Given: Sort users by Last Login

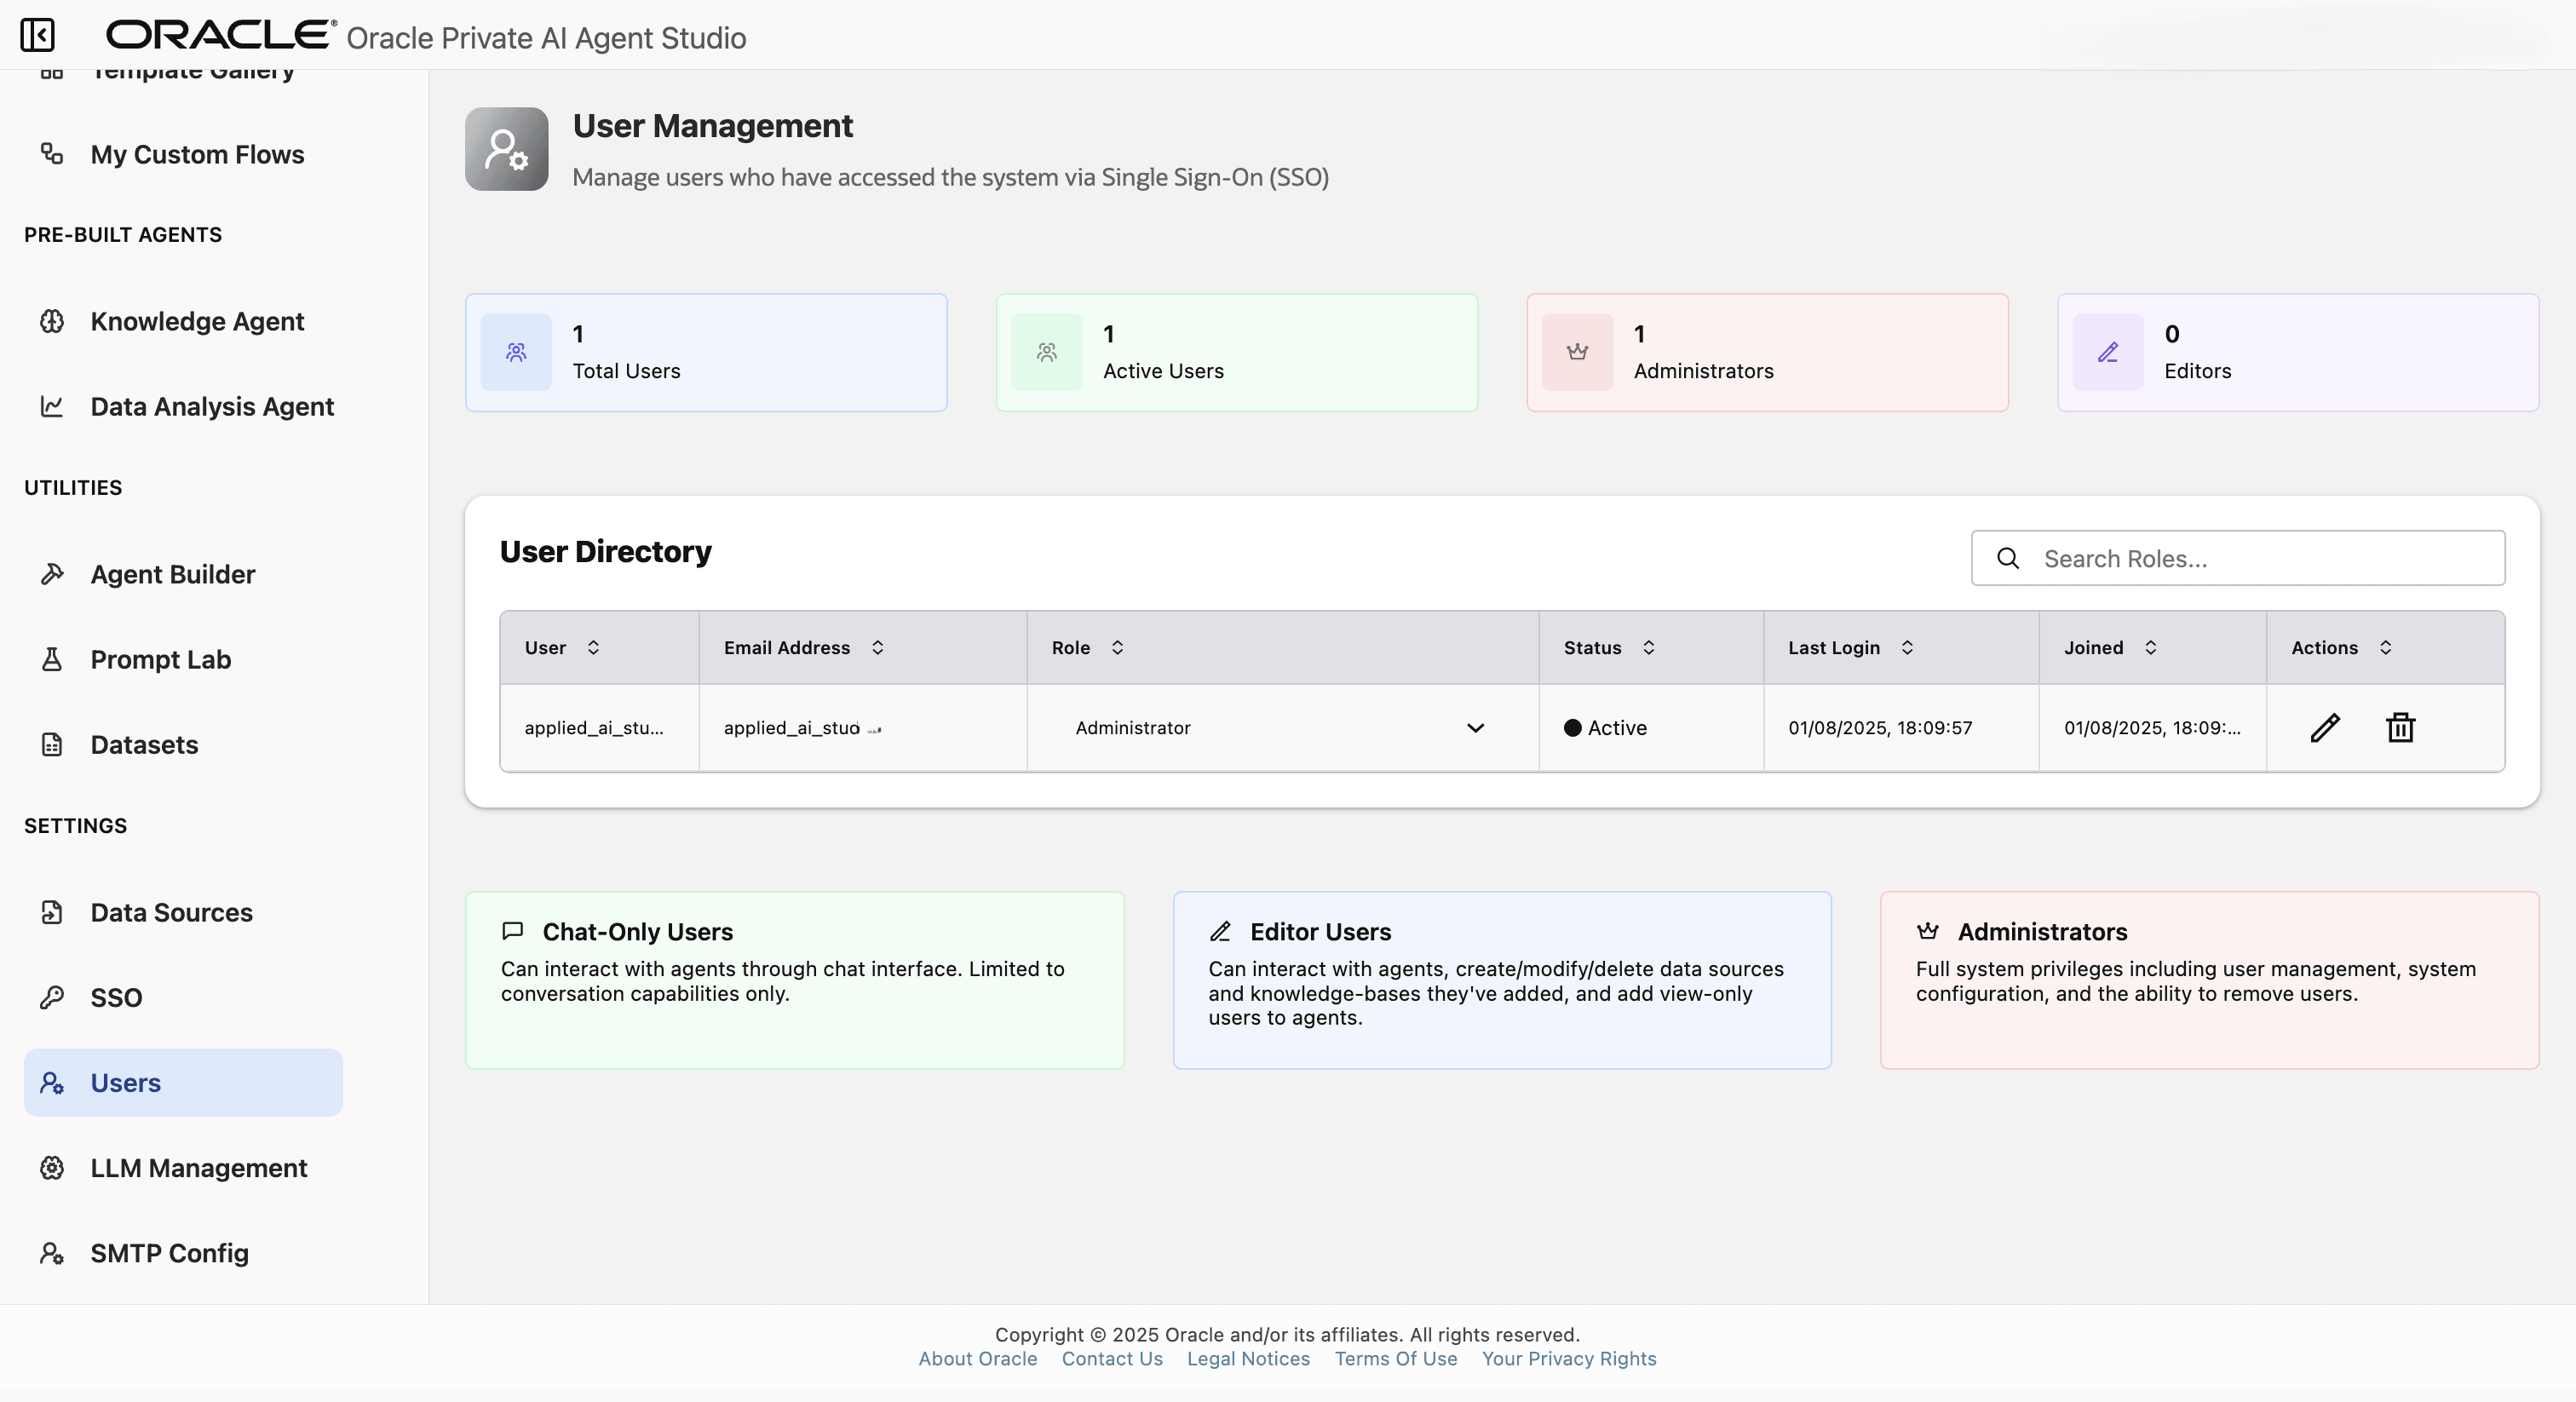Looking at the screenshot, I should tap(1908, 647).
